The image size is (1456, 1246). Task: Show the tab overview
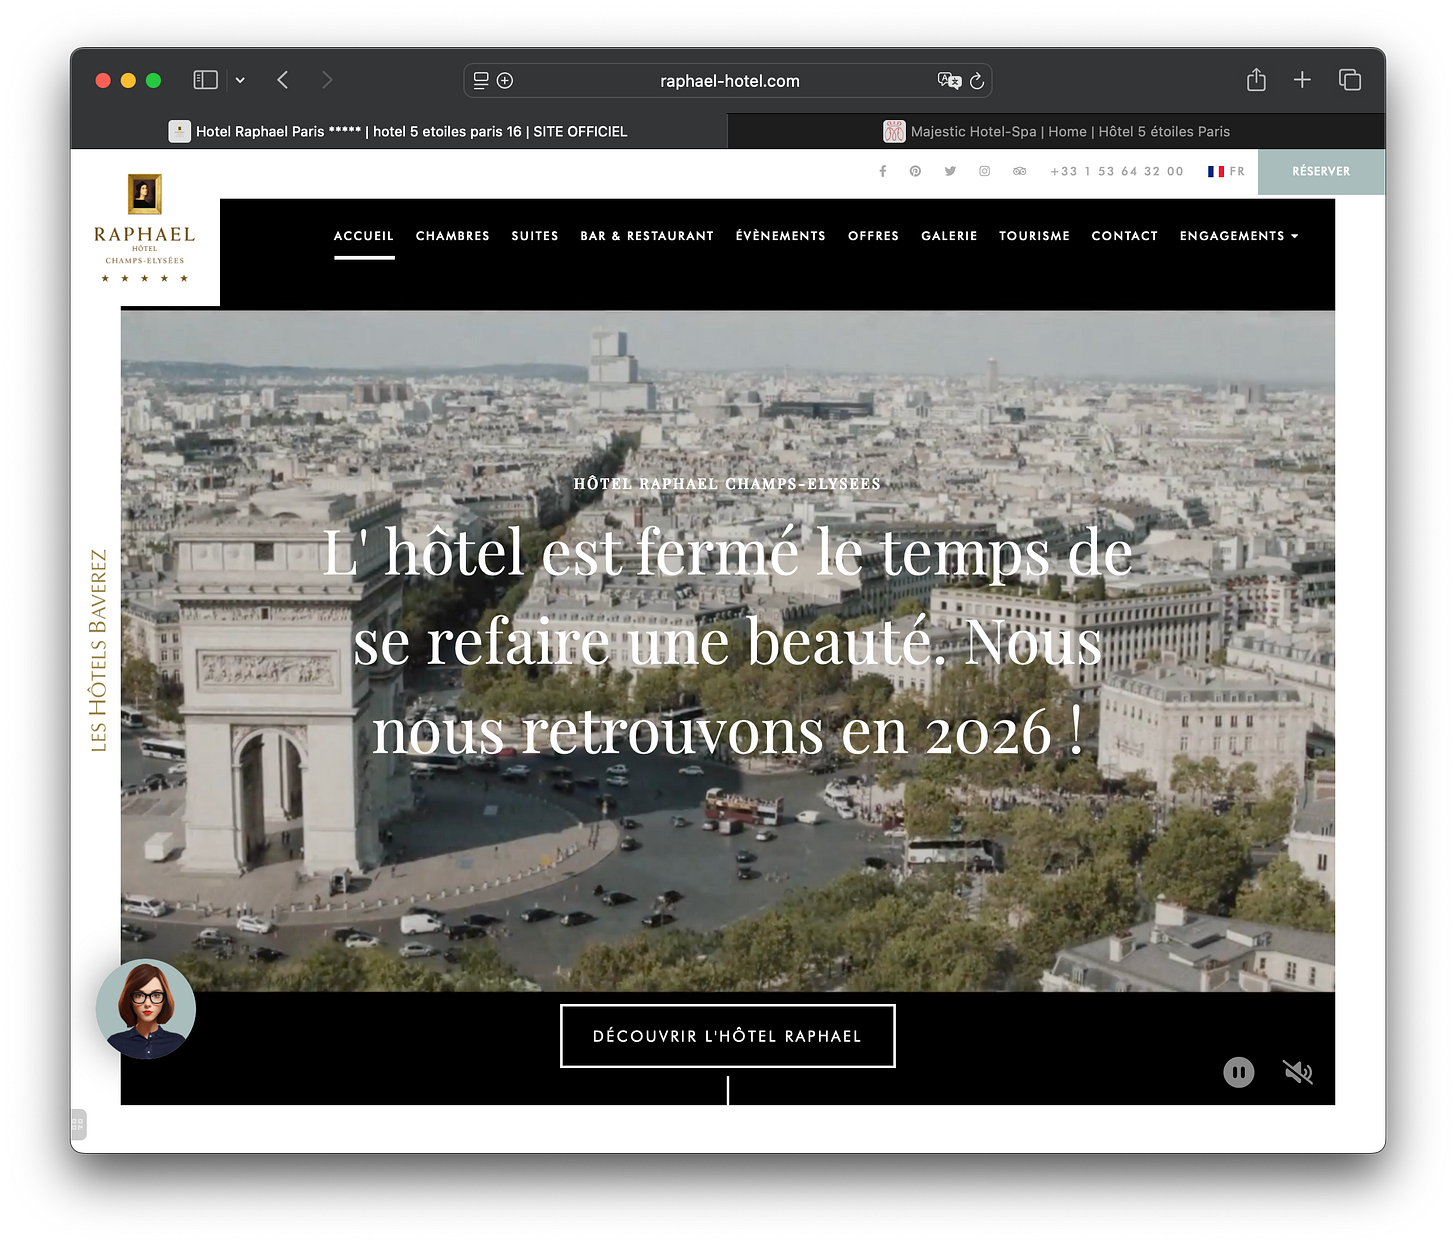1350,80
